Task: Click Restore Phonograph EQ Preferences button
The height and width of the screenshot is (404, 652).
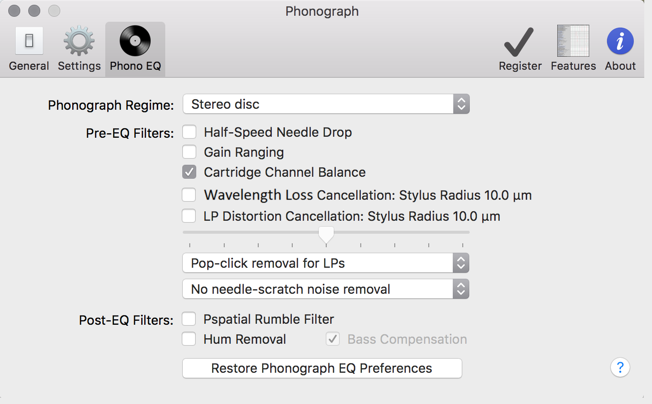Action: (x=322, y=368)
